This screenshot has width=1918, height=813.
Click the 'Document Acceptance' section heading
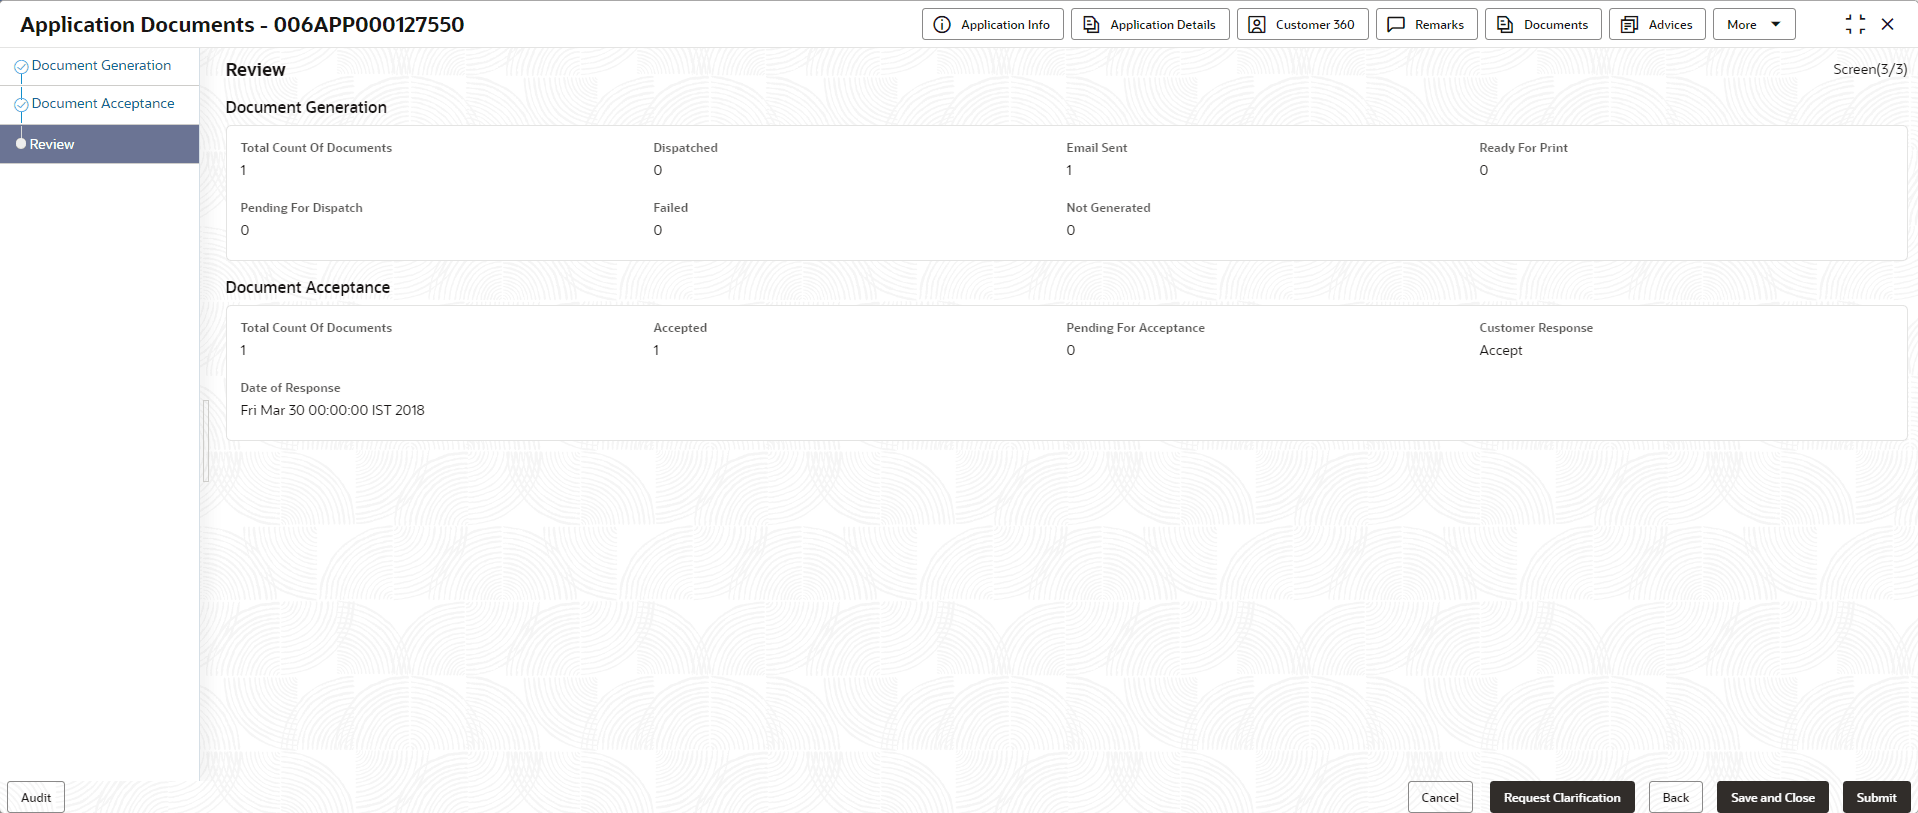point(307,287)
